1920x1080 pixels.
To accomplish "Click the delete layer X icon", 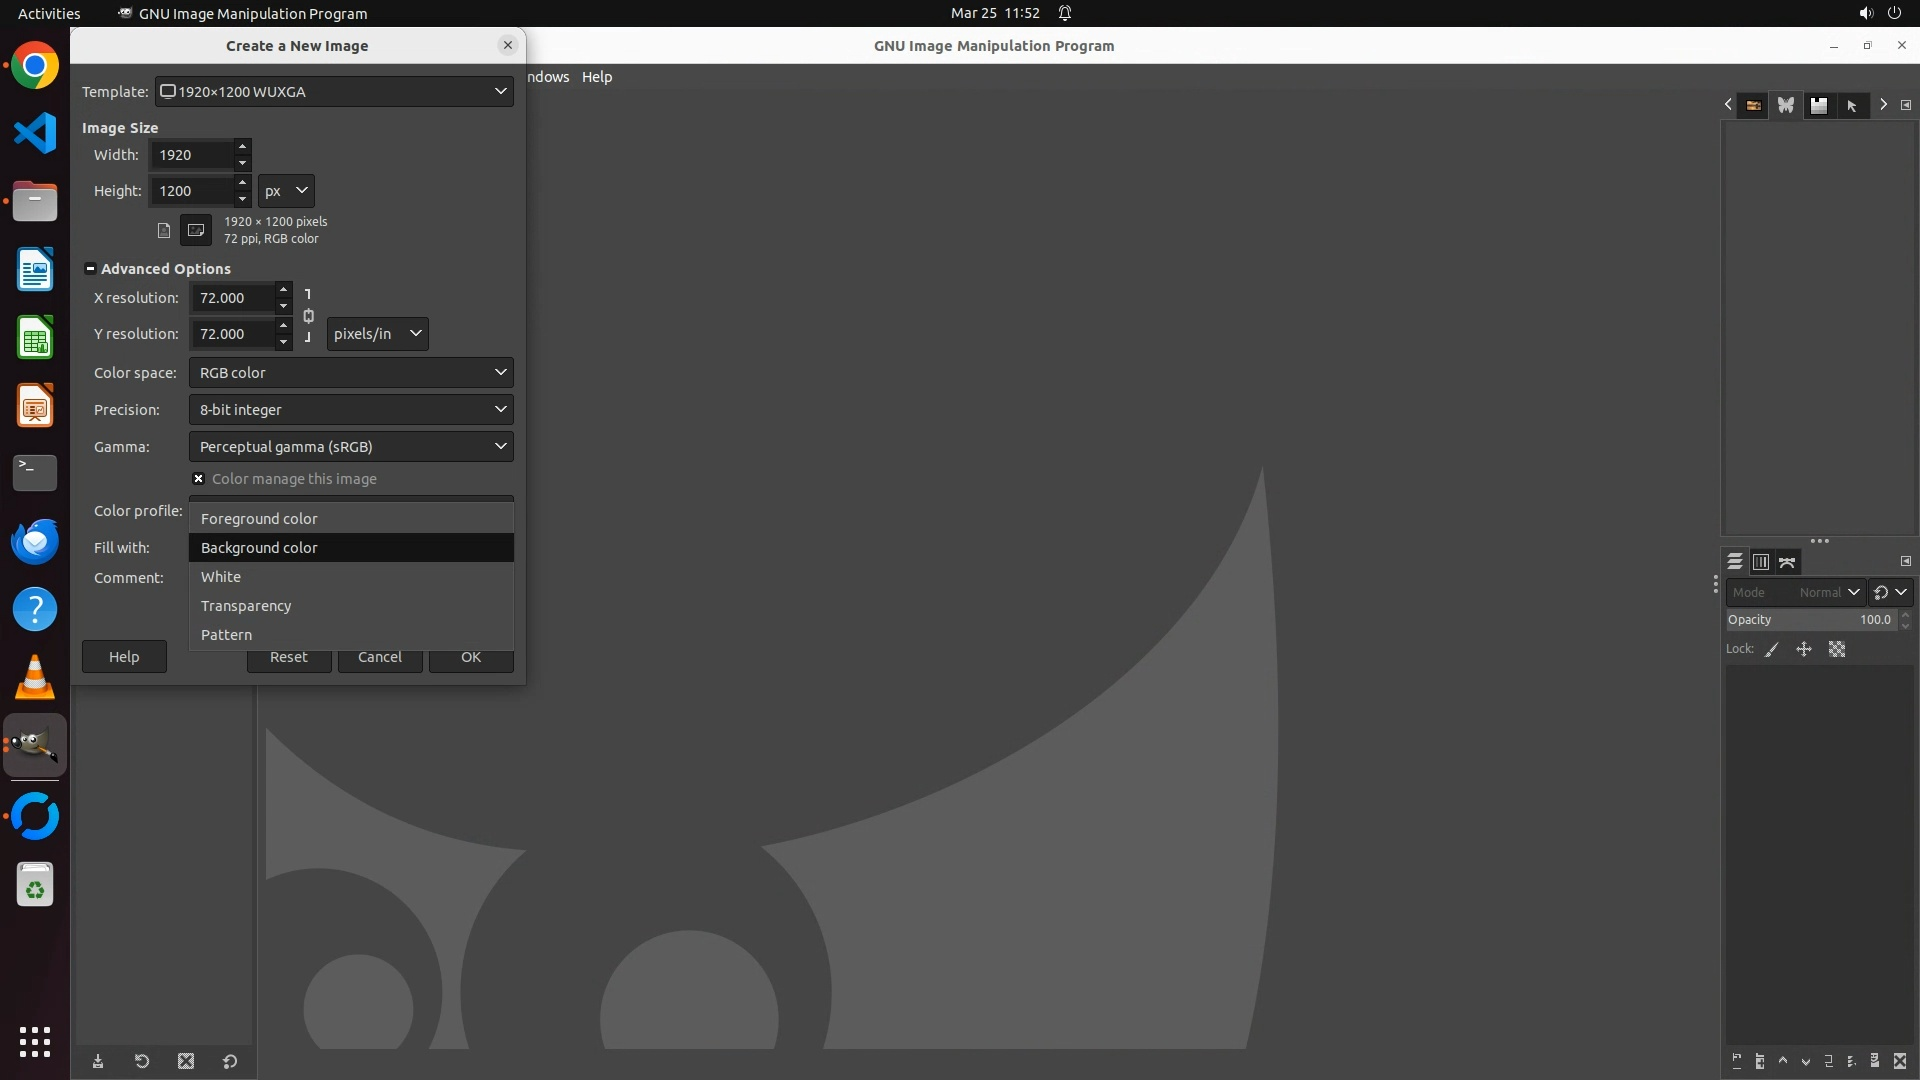I will (x=1900, y=1061).
